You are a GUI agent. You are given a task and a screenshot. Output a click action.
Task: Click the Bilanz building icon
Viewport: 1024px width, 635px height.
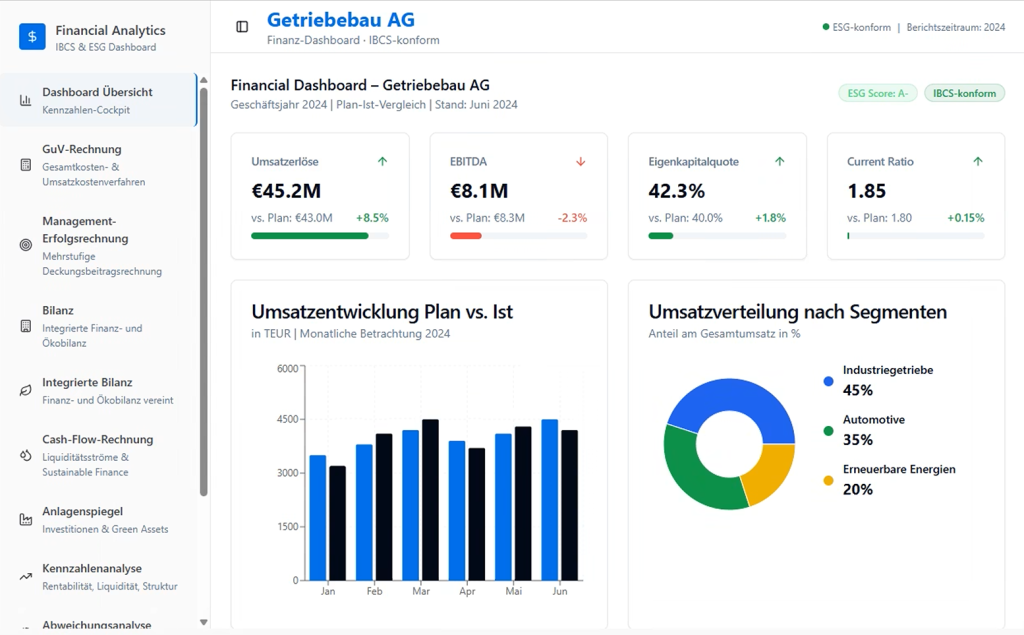coord(26,326)
